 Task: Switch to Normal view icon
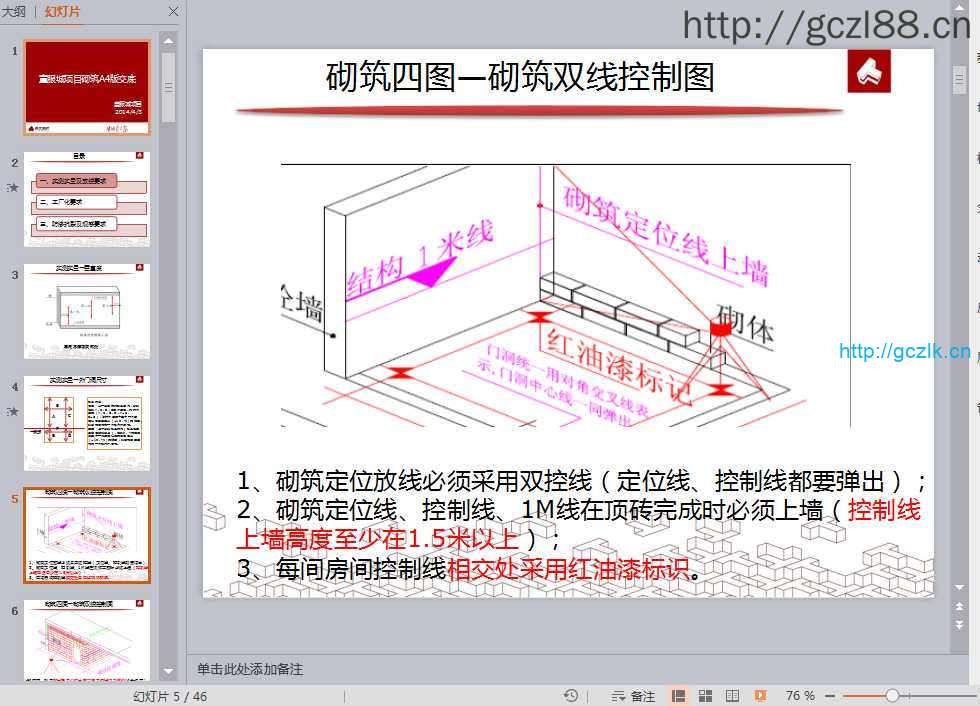679,696
